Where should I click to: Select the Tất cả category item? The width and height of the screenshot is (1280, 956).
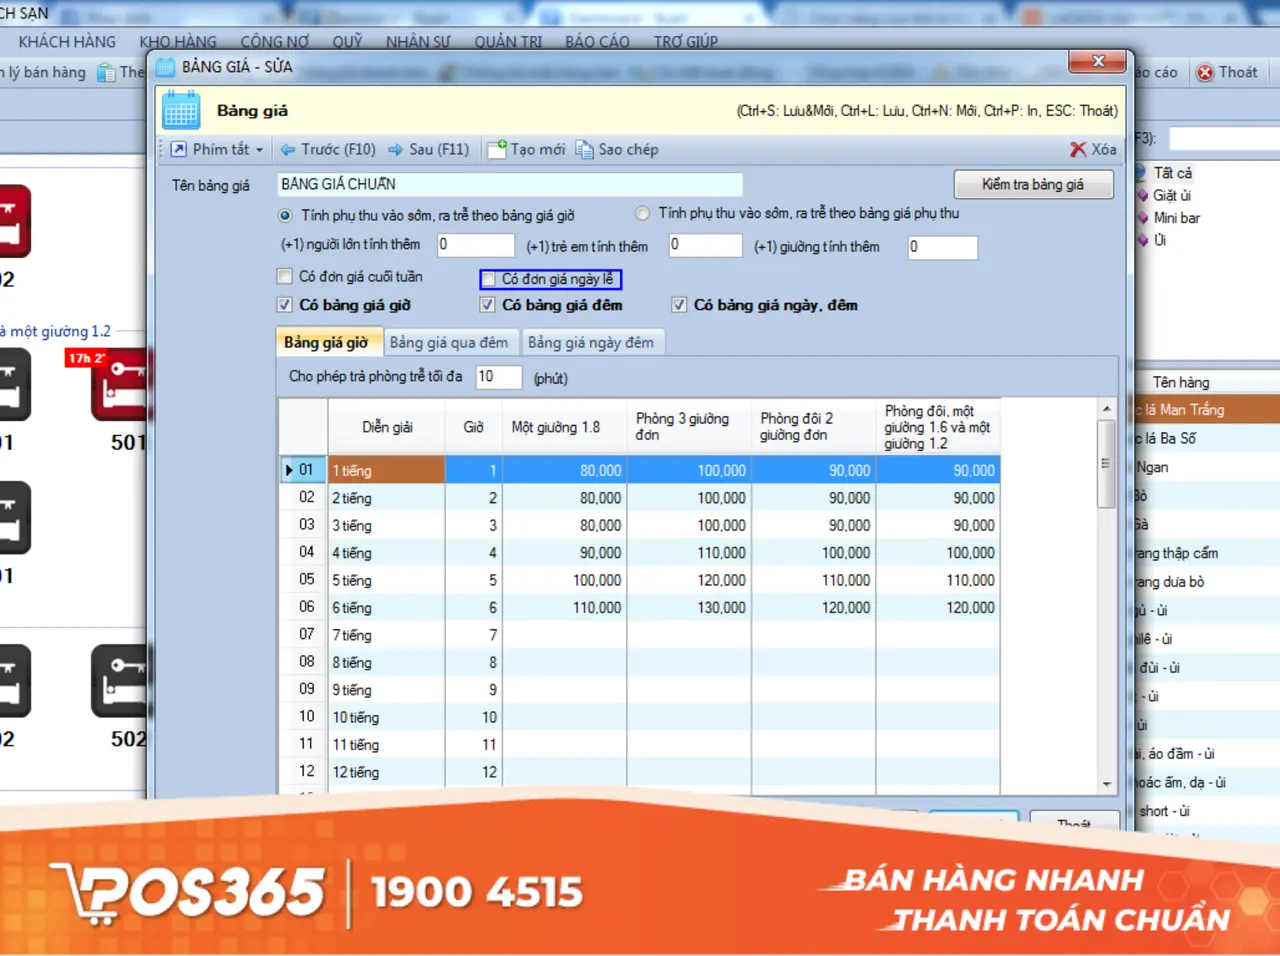[1172, 173]
